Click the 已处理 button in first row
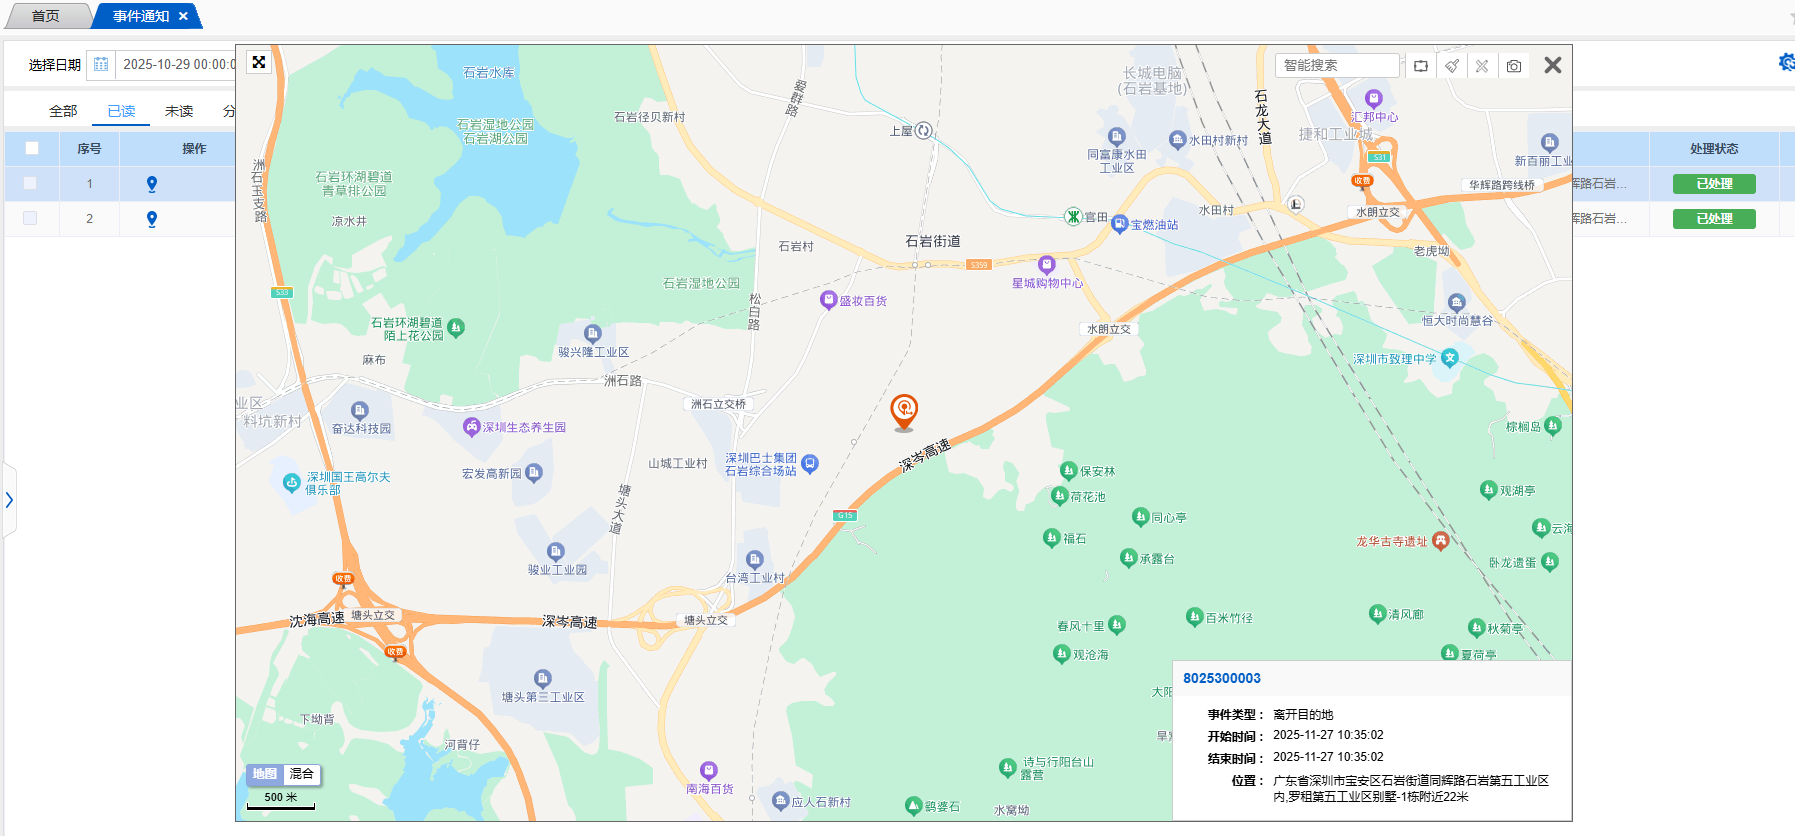The height and width of the screenshot is (836, 1795). pyautogui.click(x=1714, y=184)
